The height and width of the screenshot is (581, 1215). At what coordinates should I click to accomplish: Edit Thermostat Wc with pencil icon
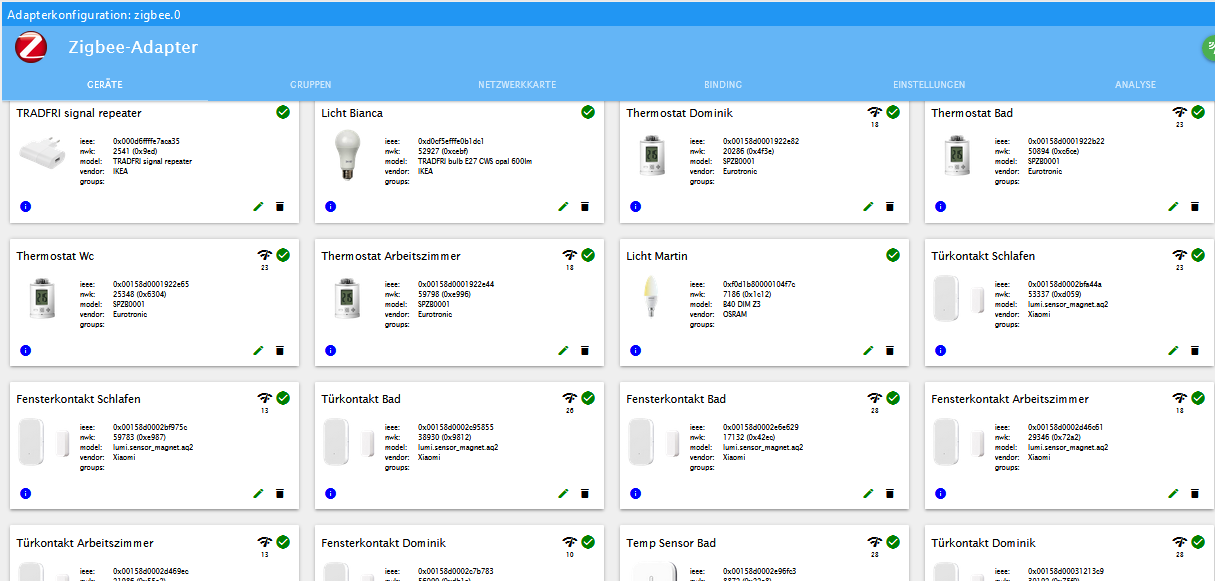click(x=258, y=350)
